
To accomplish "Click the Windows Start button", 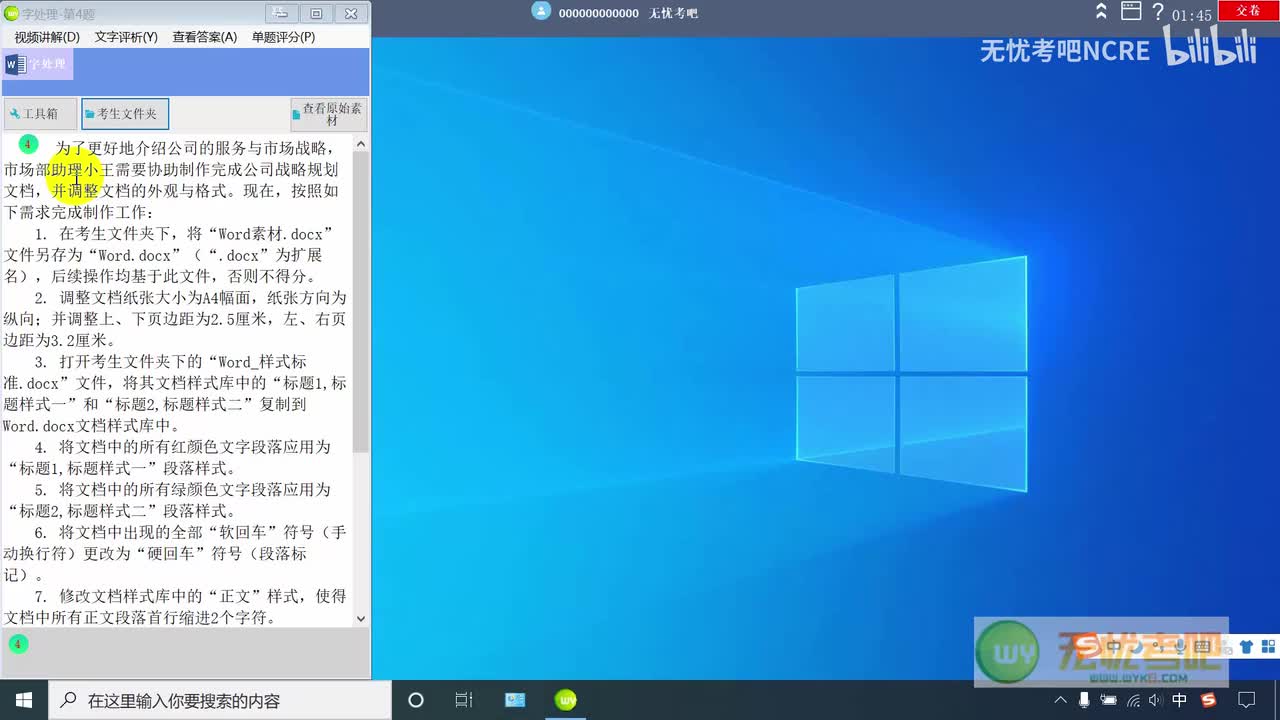I will pyautogui.click(x=24, y=700).
